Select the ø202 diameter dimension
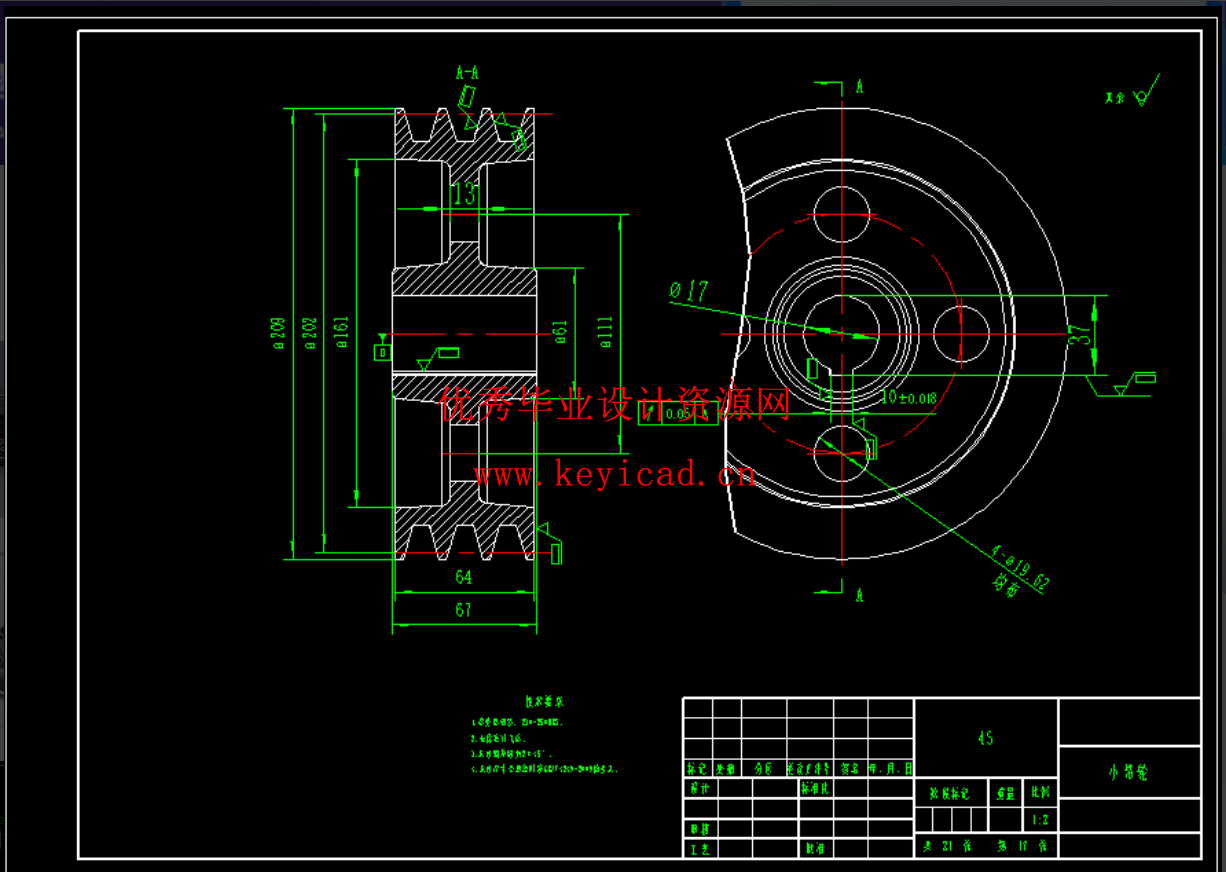The image size is (1226, 872). [x=310, y=333]
